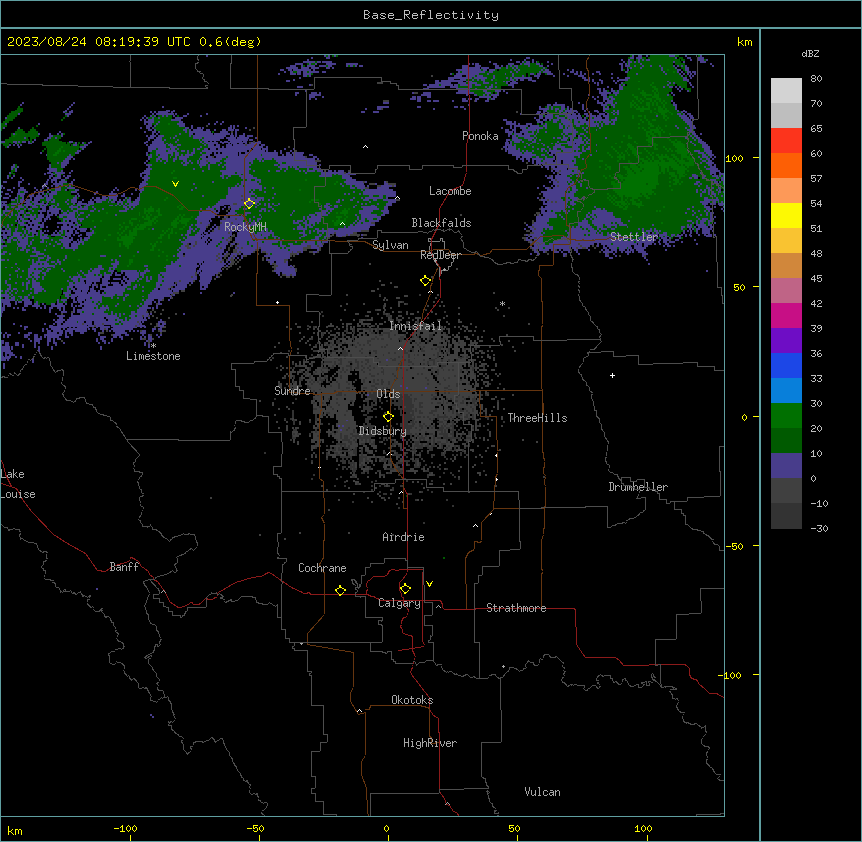Screen dimensions: 862x842
Task: Click the Didsbury town label
Action: 382,431
